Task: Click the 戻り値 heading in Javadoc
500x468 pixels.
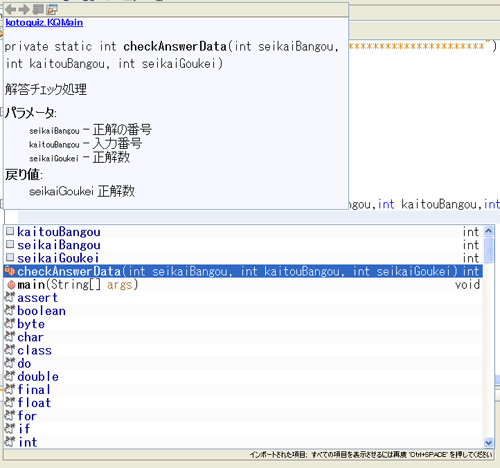Action: pyautogui.click(x=24, y=174)
